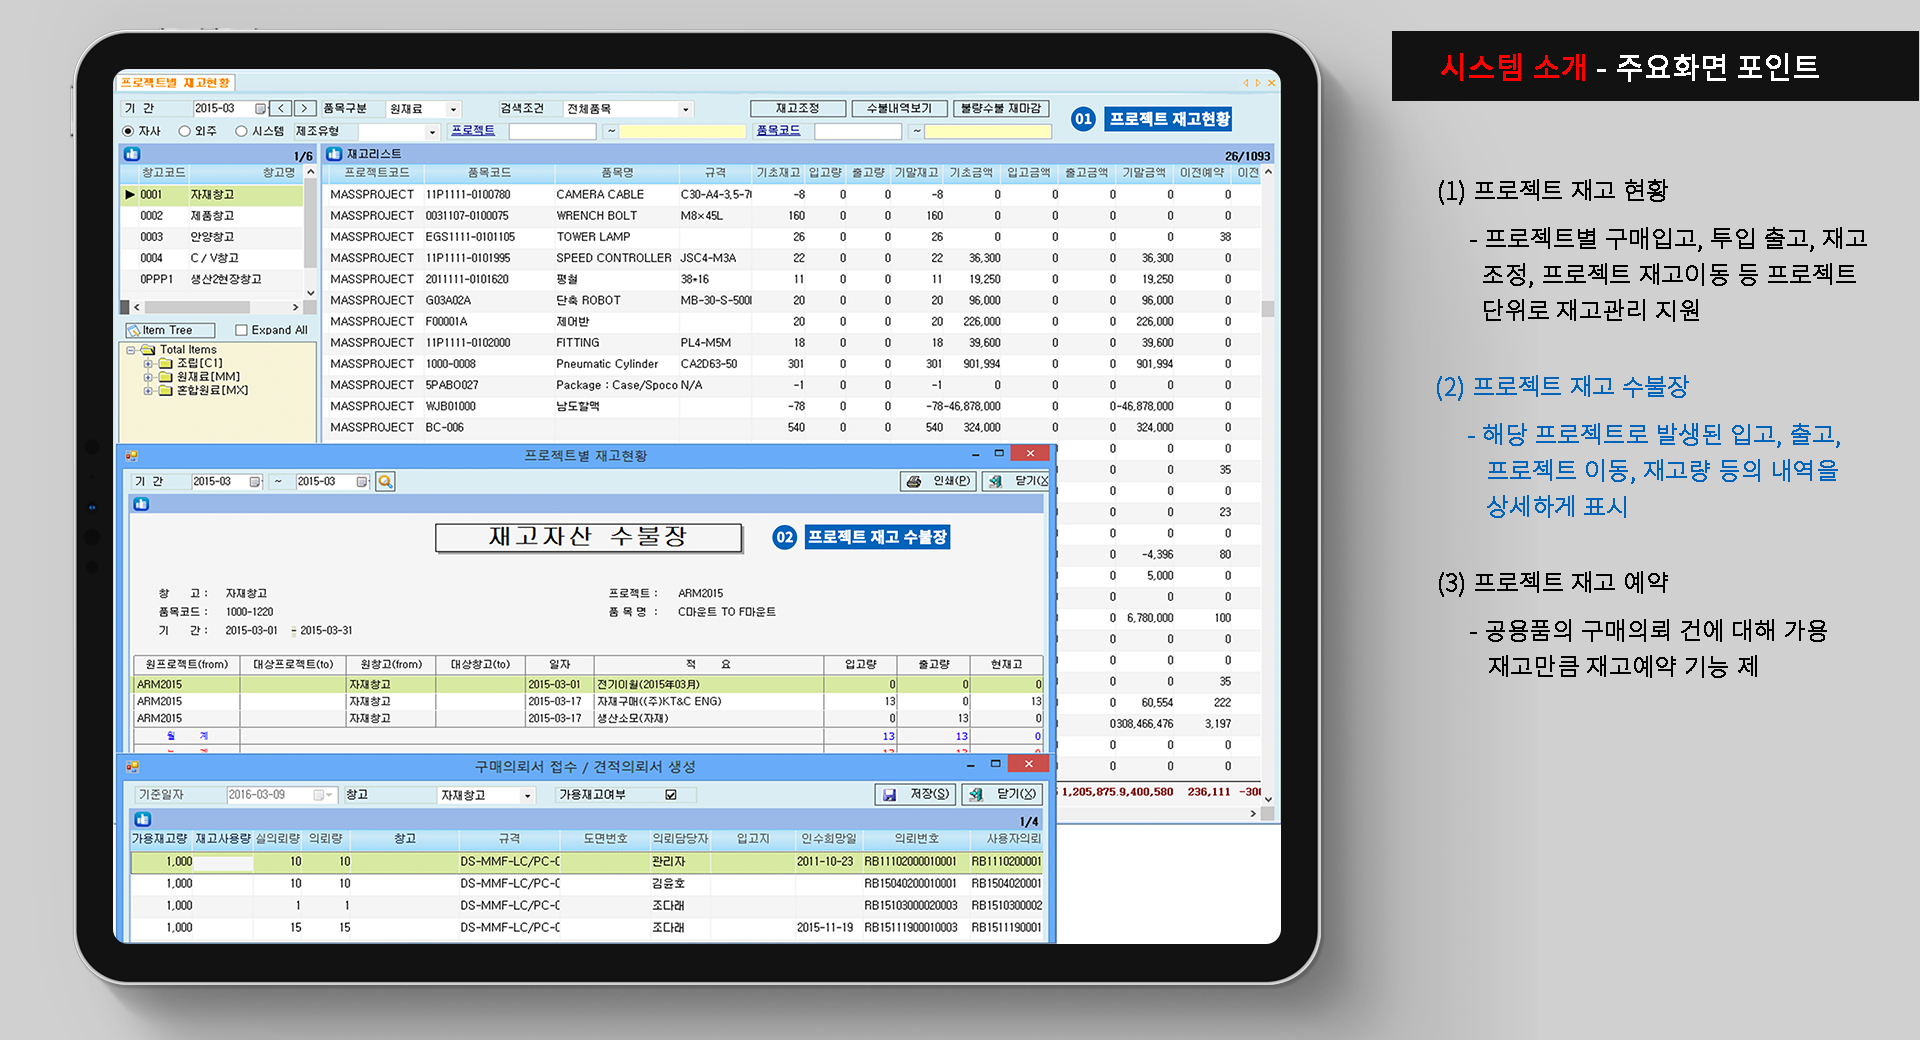The height and width of the screenshot is (1040, 1920).
Task: Click the 품목코드 link label
Action: (x=778, y=131)
